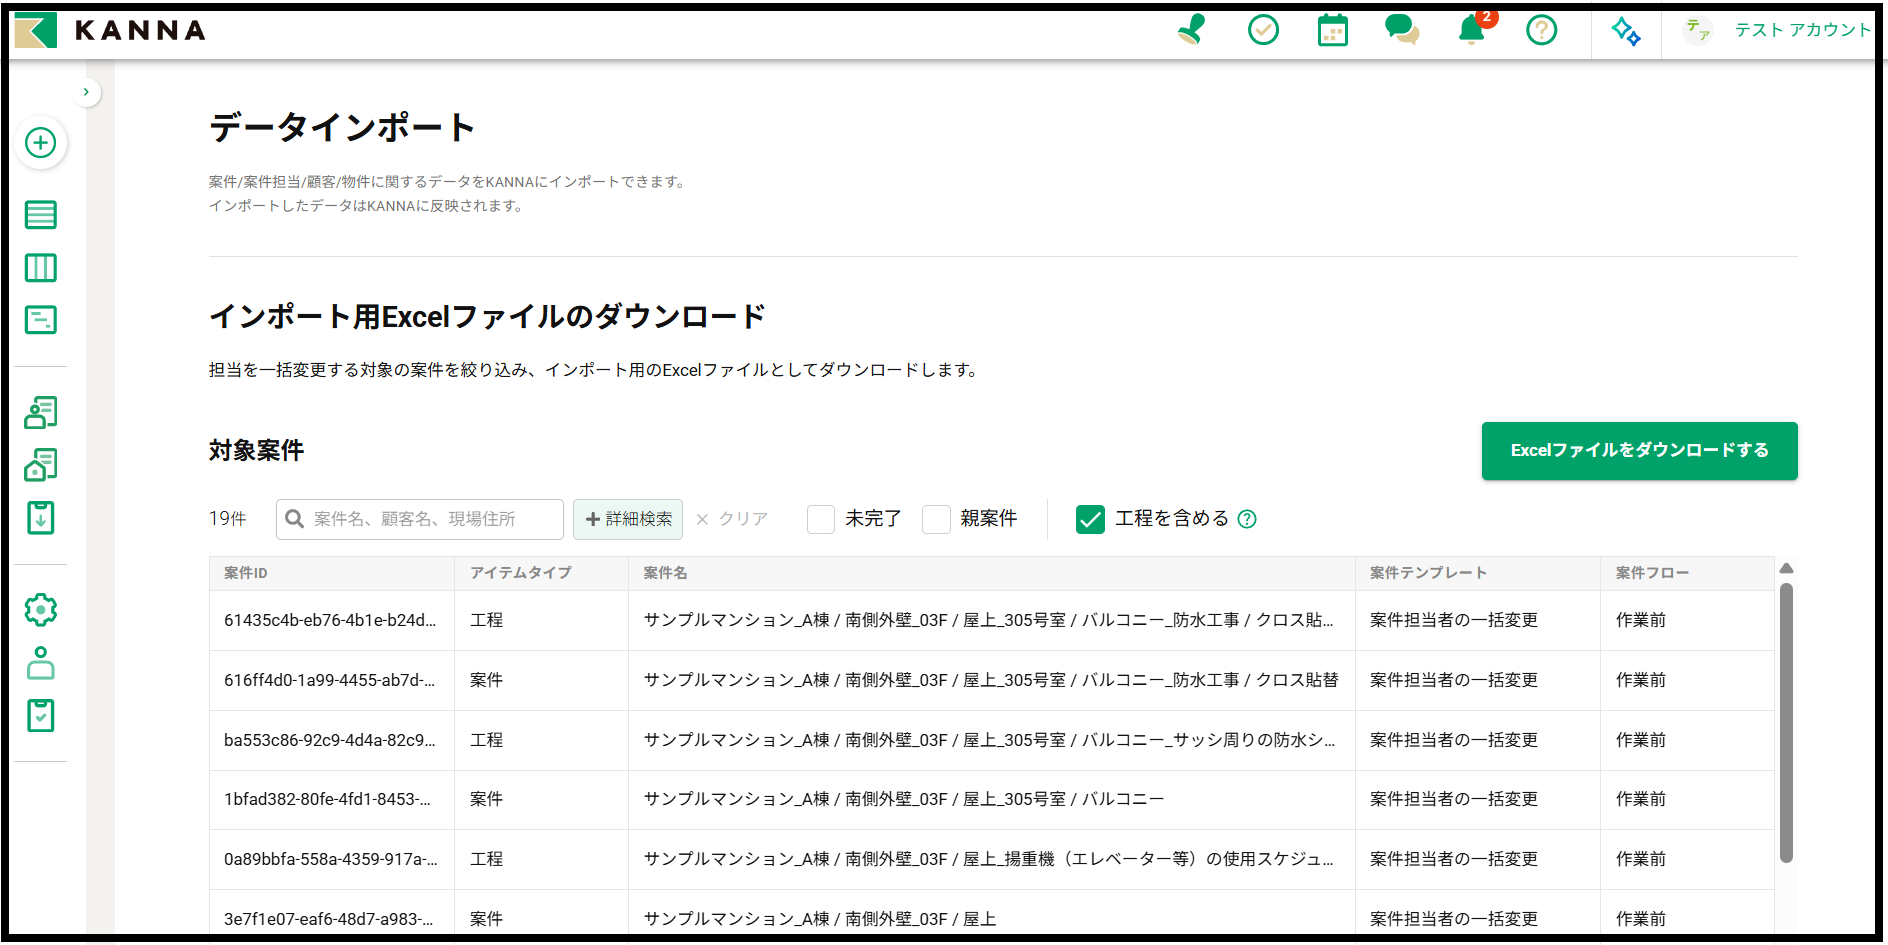The image size is (1888, 945).
Task: Open the calendar icon in header
Action: (x=1332, y=30)
